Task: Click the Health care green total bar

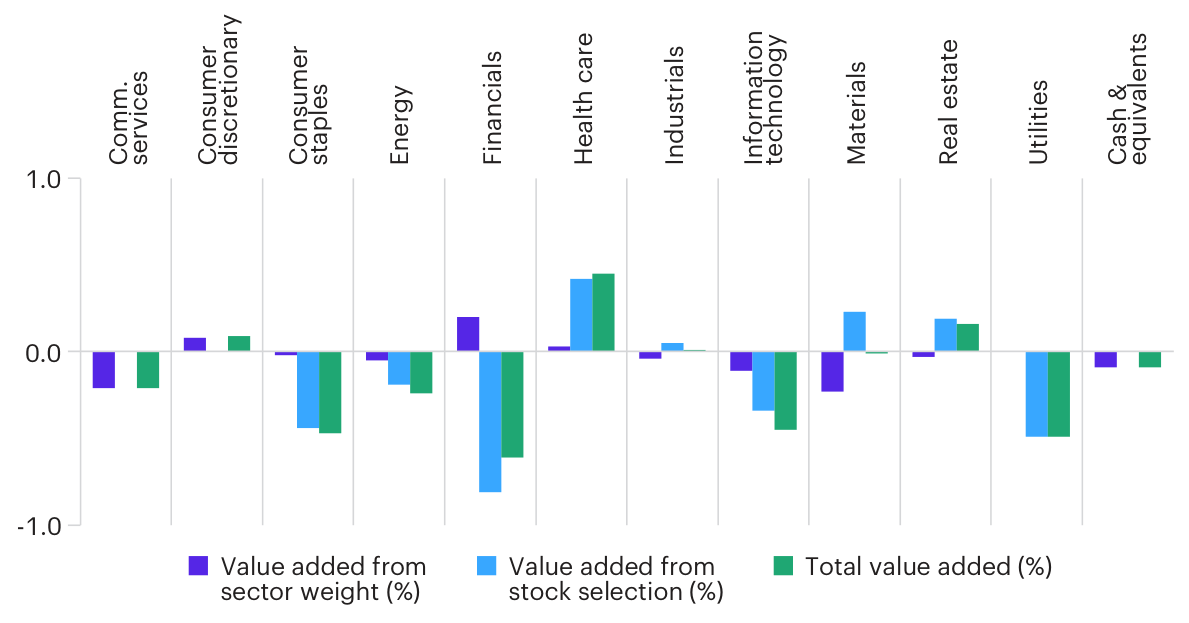Action: click(x=603, y=312)
